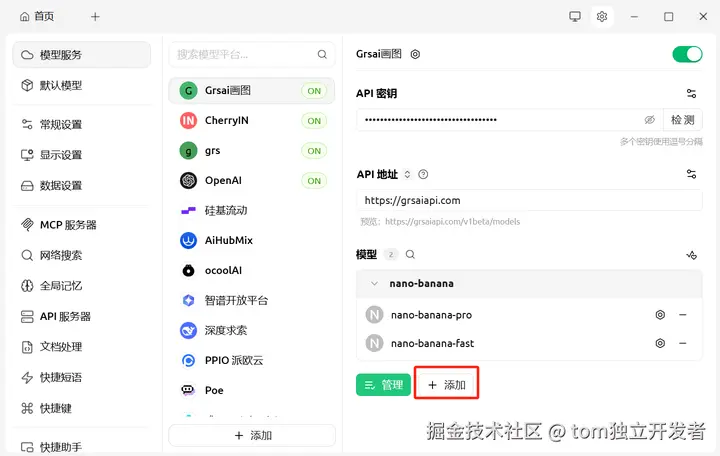Select grs provider
Image resolution: width=720 pixels, height=456 pixels.
[252, 151]
